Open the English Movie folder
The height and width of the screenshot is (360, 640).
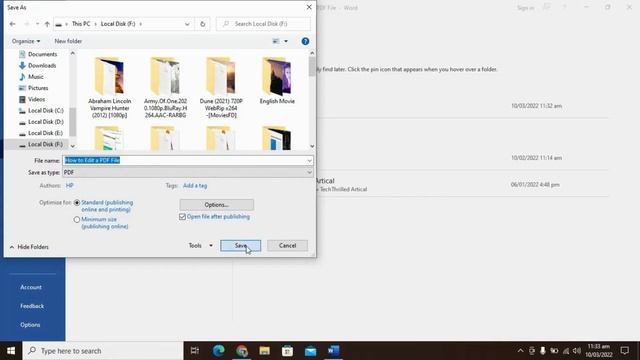click(x=277, y=80)
